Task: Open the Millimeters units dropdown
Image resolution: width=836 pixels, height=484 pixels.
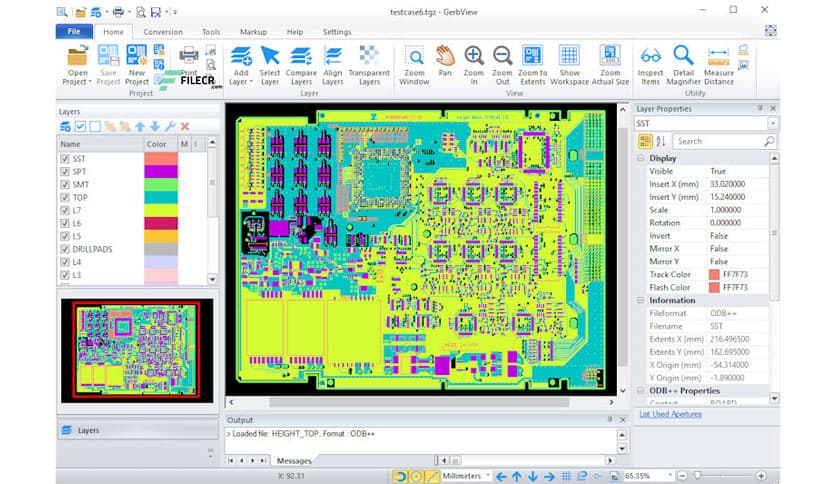Action: (x=488, y=476)
